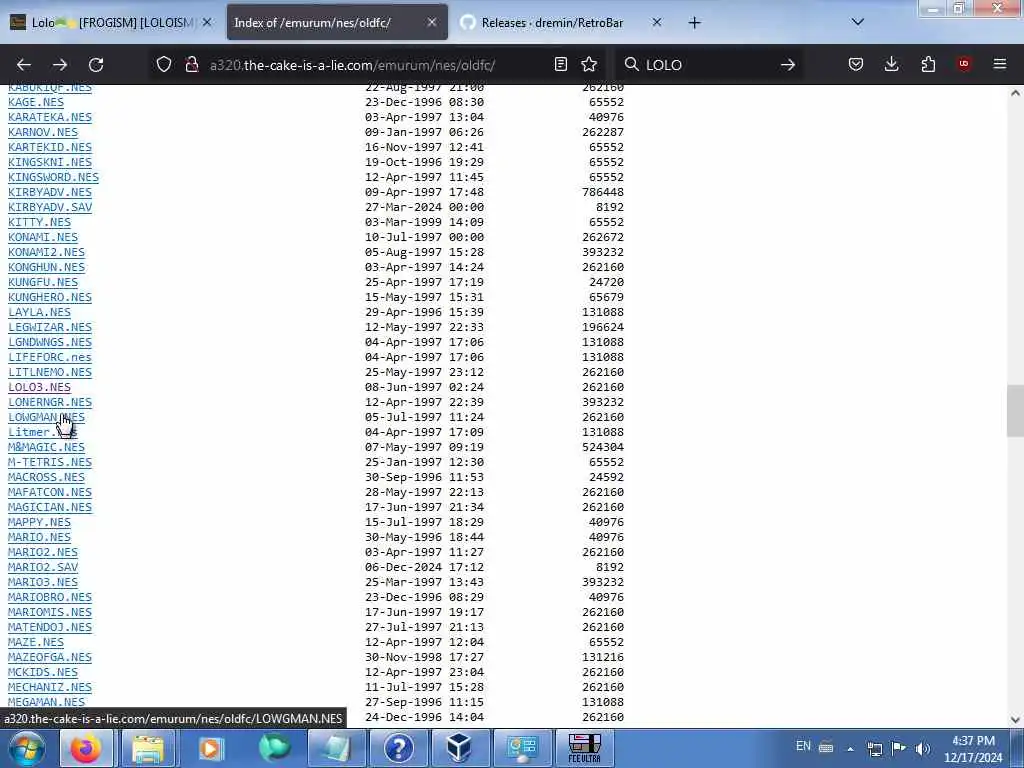Go back to the previous page
Viewport: 1024px width, 768px height.
24,65
